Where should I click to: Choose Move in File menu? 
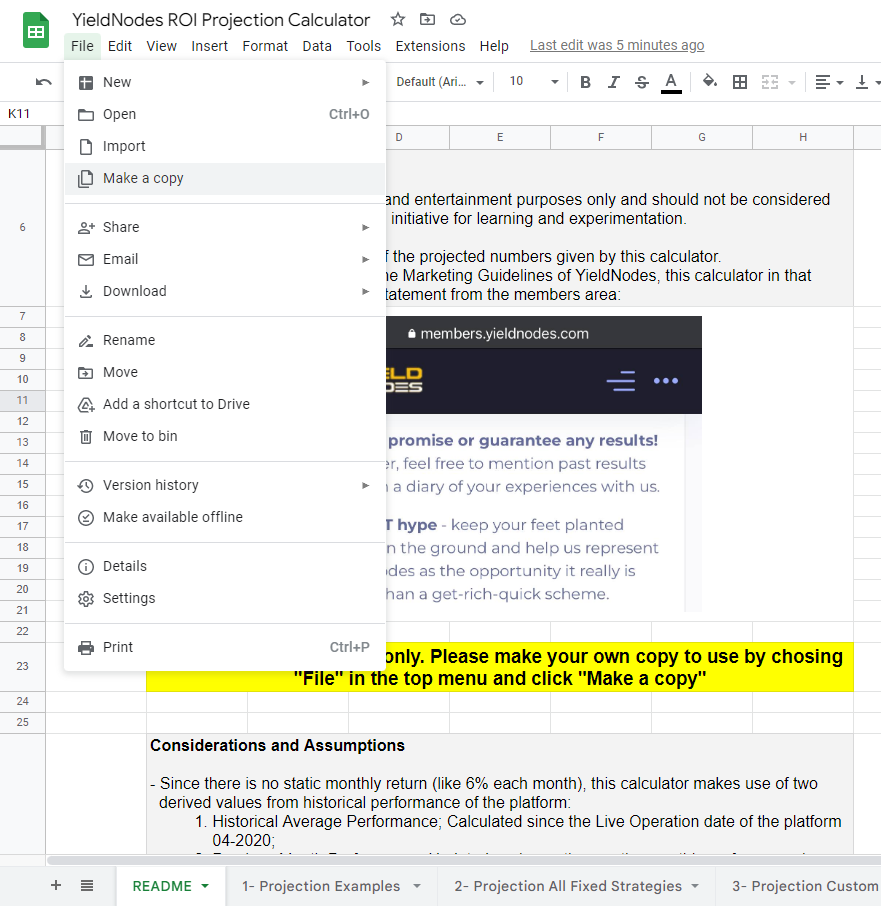click(x=225, y=372)
